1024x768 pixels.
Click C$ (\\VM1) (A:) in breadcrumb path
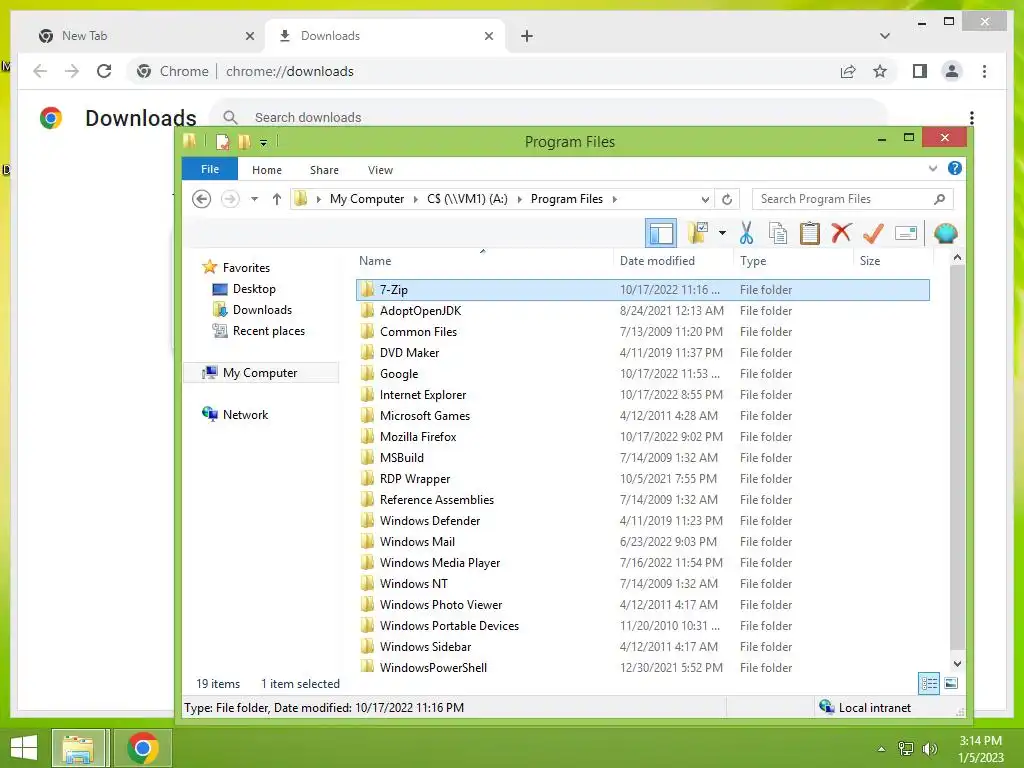pyautogui.click(x=467, y=199)
